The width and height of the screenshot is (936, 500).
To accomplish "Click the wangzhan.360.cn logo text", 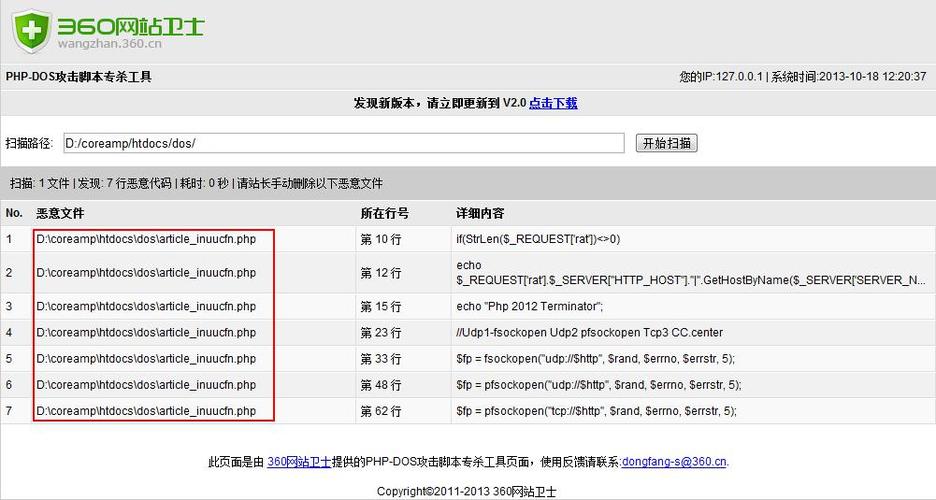I will (110, 44).
